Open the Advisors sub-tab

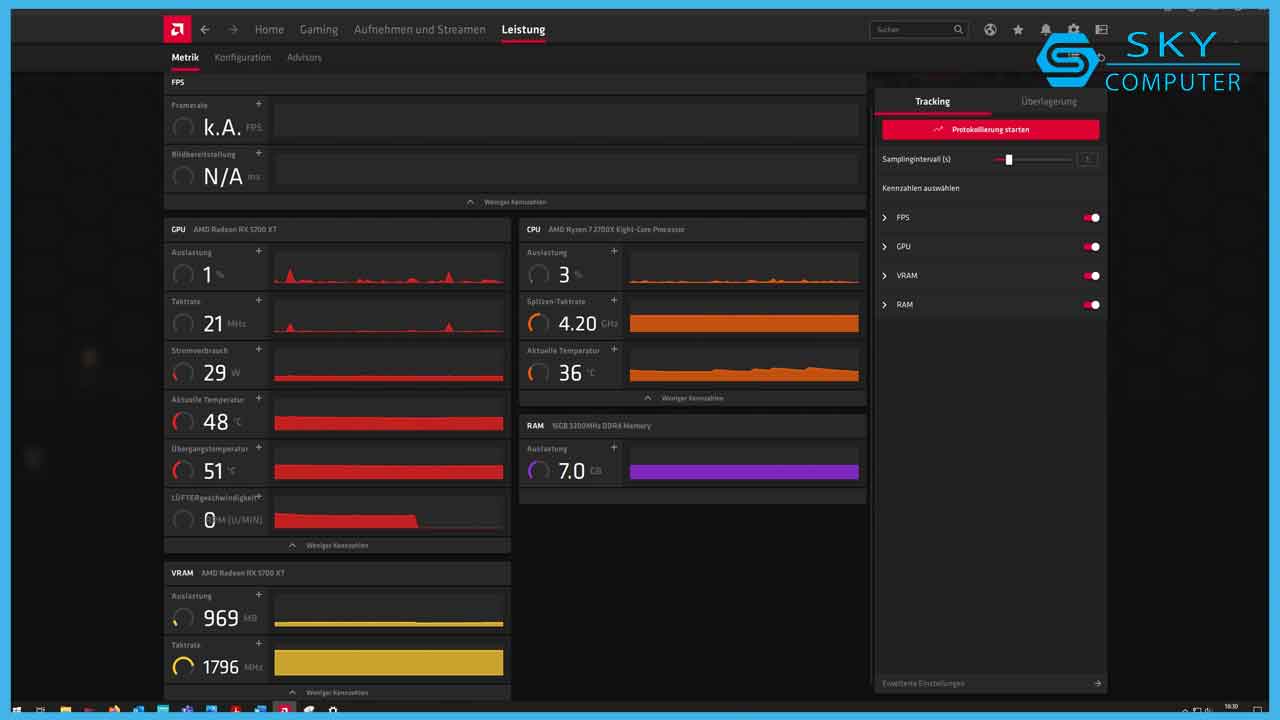coord(304,58)
